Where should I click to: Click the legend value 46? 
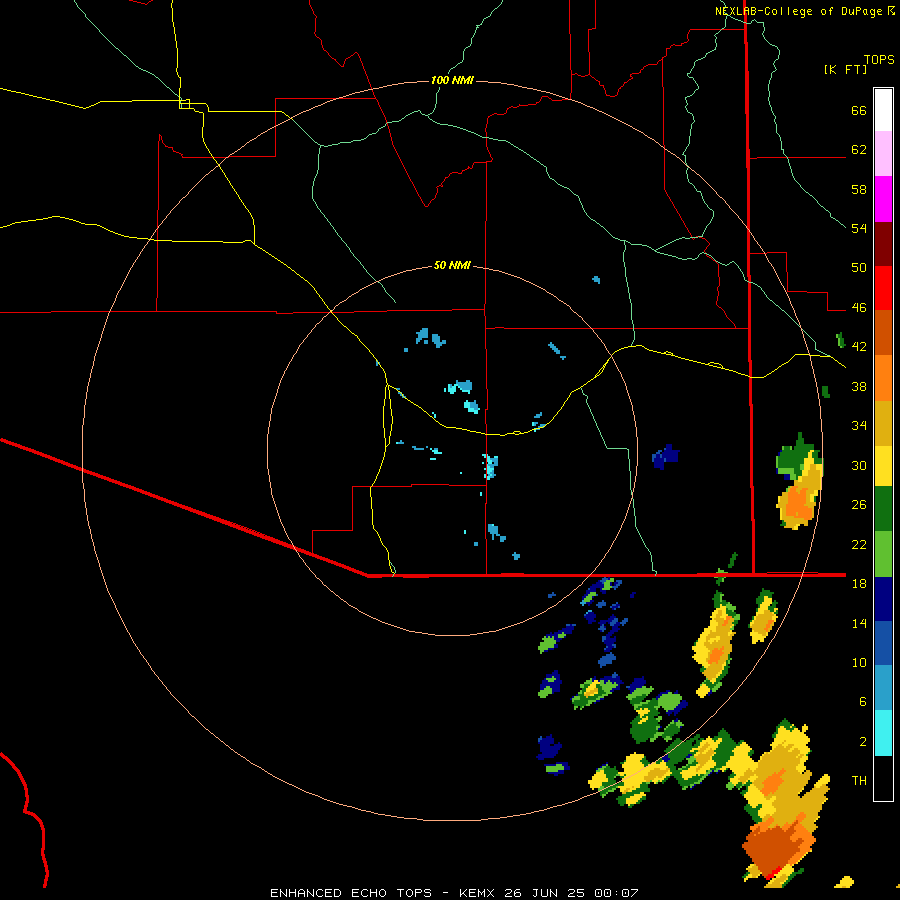[x=859, y=308]
